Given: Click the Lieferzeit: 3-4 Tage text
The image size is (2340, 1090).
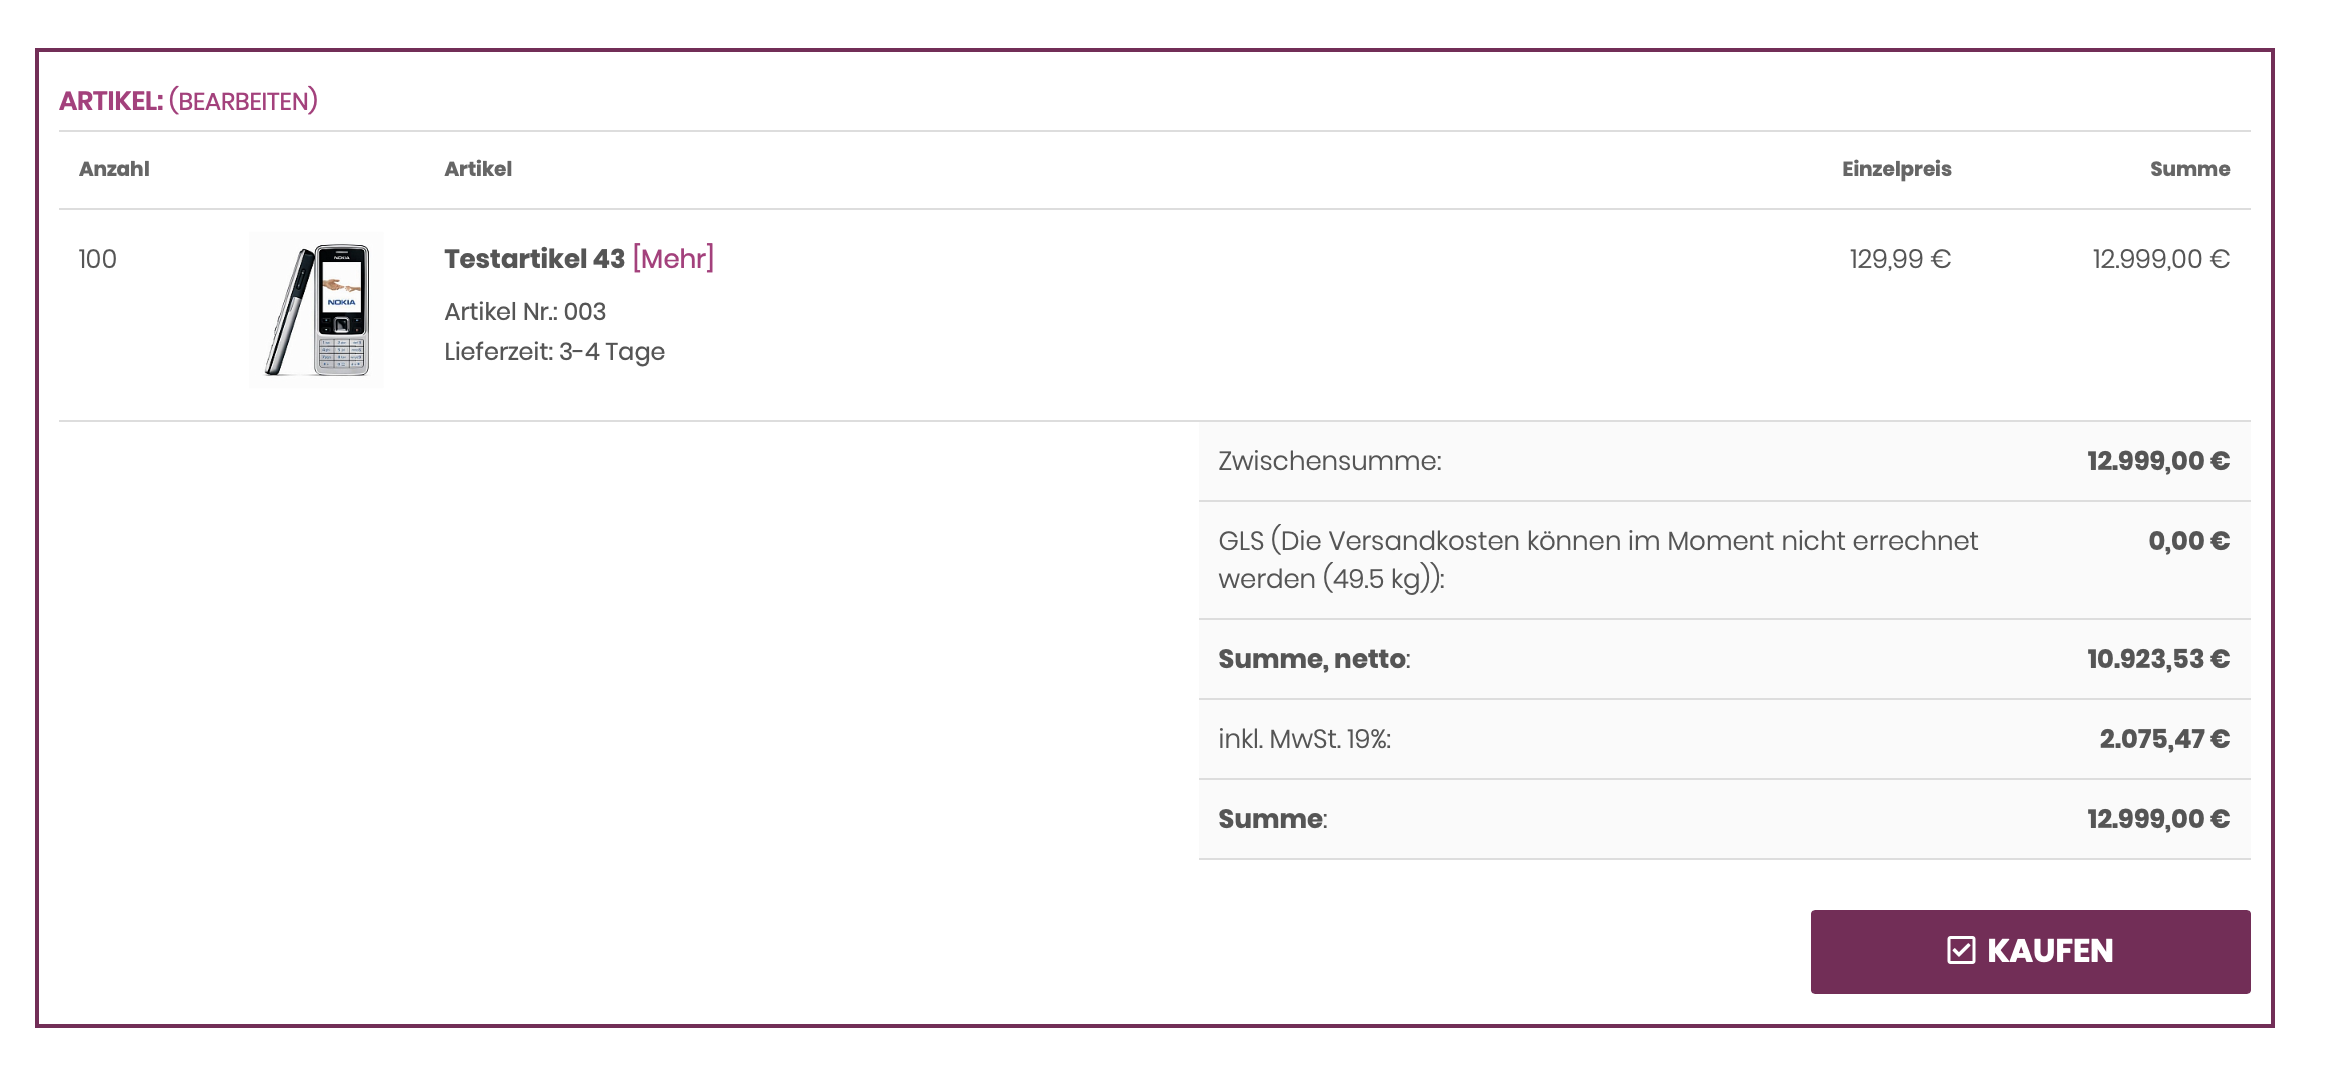Looking at the screenshot, I should click(x=554, y=352).
